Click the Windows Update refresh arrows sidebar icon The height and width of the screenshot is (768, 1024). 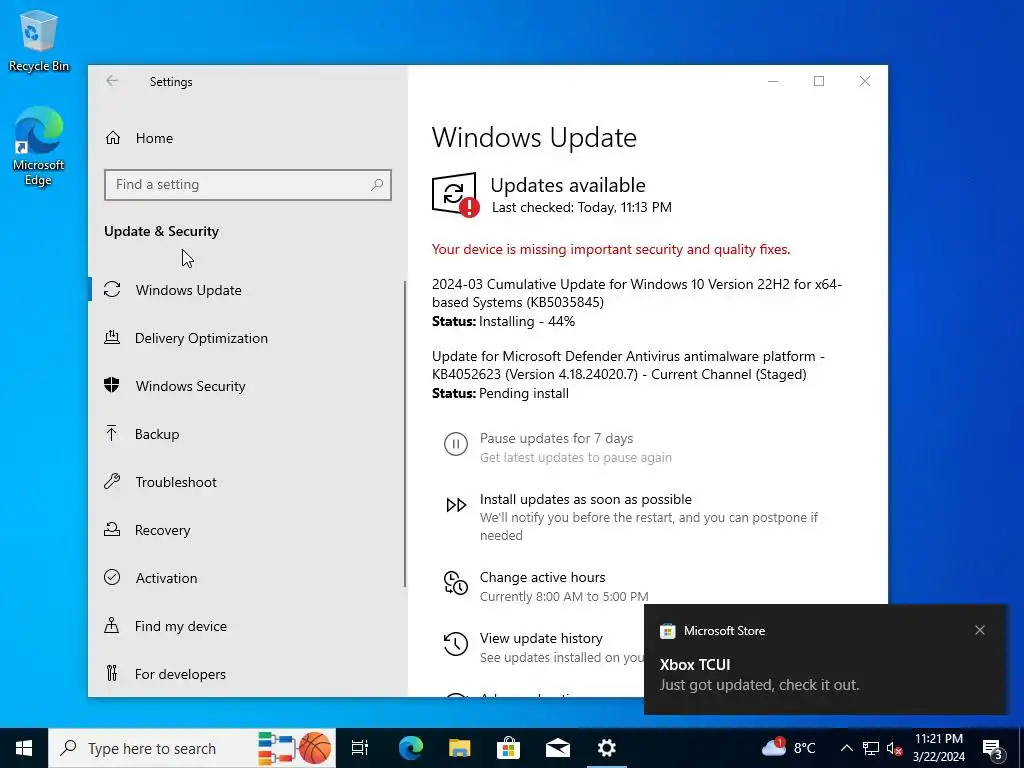point(112,289)
